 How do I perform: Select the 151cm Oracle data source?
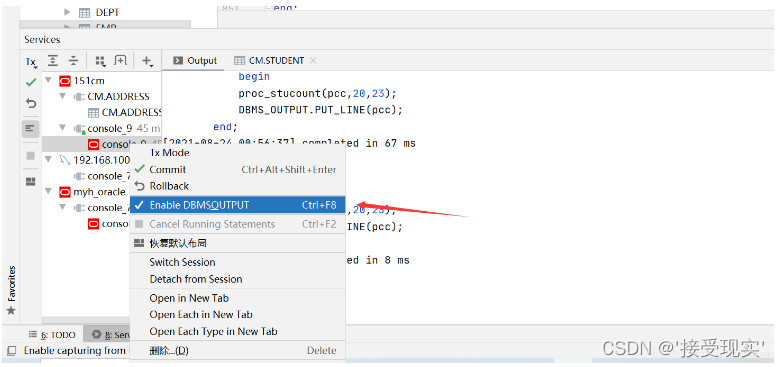click(89, 80)
